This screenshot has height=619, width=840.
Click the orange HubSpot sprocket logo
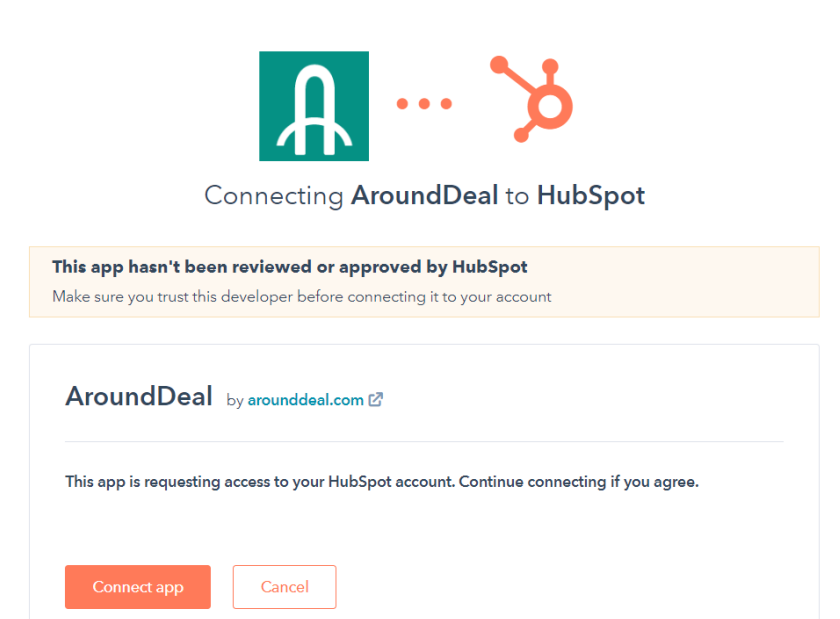click(x=533, y=99)
